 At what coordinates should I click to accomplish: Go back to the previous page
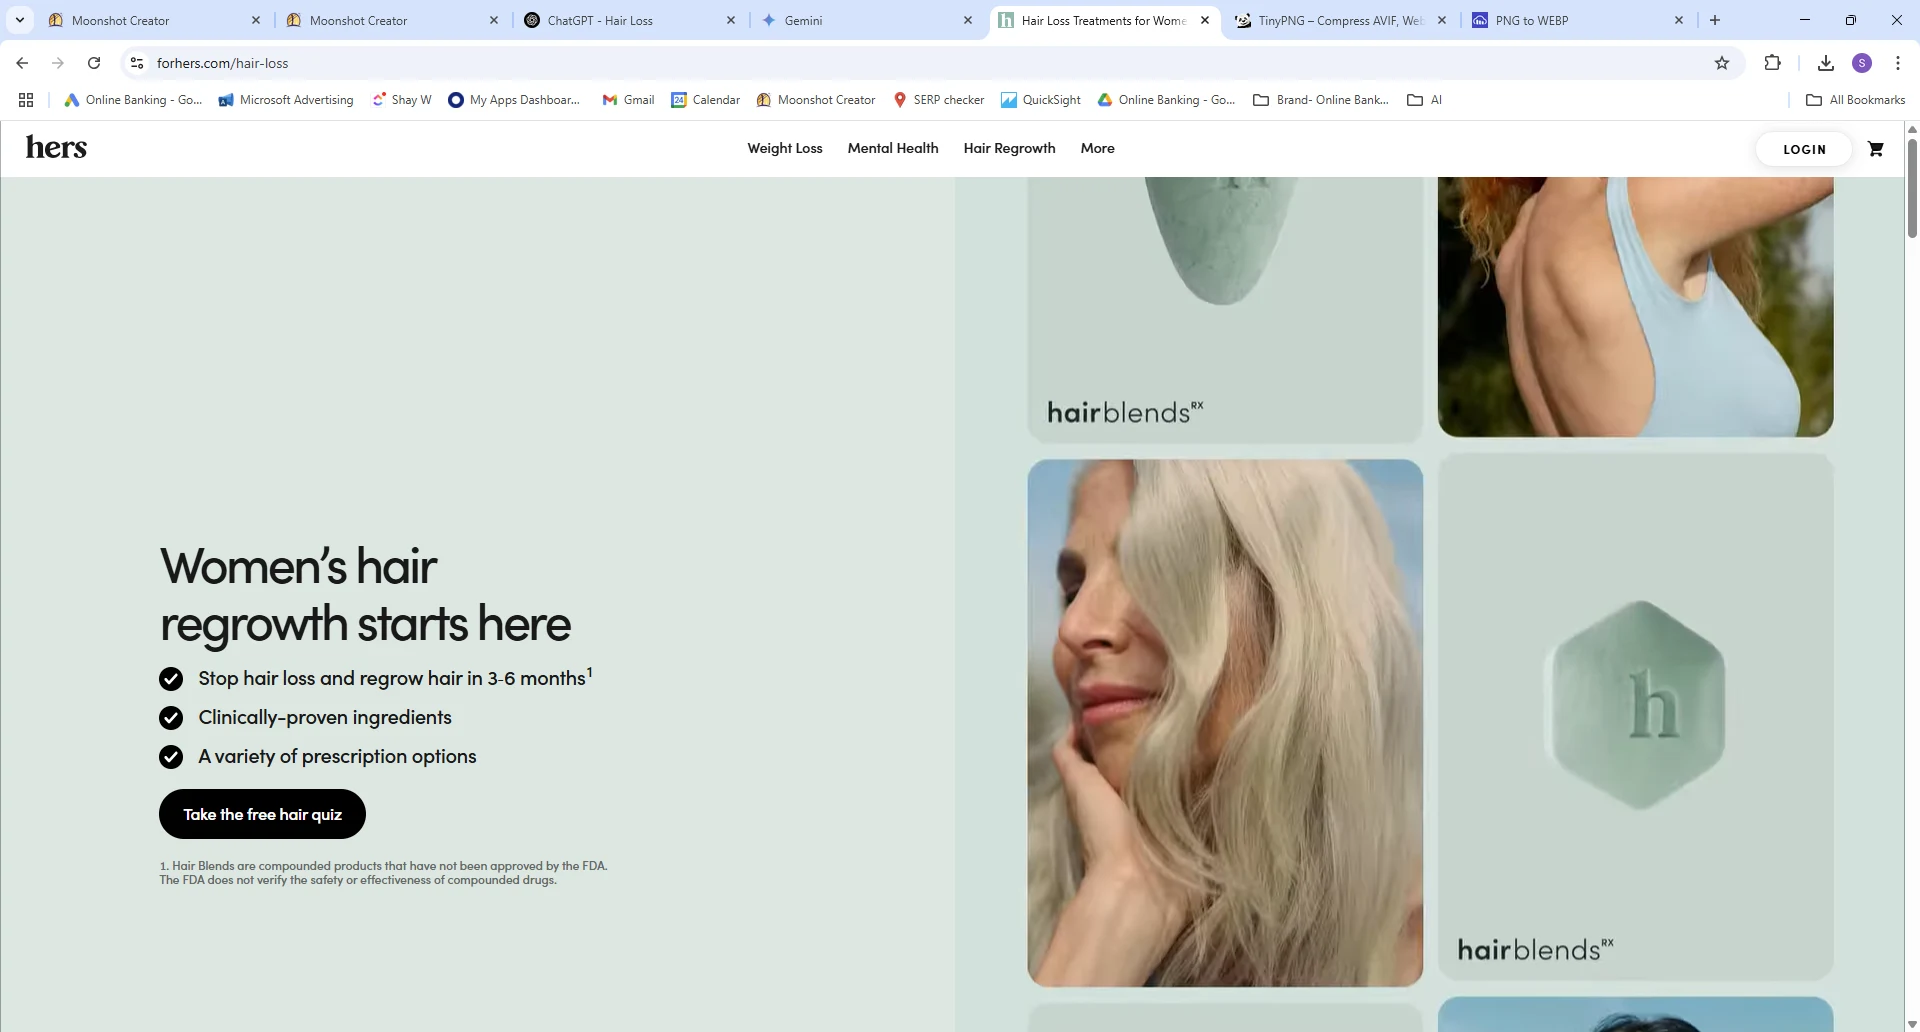pos(22,63)
